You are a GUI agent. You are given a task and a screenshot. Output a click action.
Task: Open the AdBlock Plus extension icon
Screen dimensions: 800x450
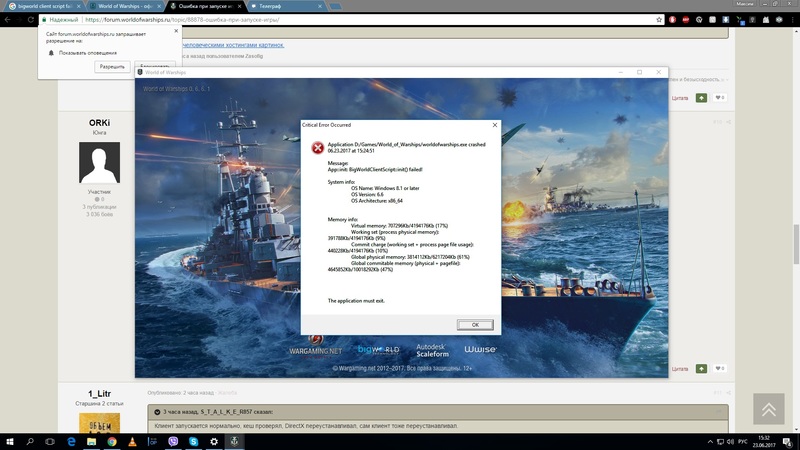686,19
